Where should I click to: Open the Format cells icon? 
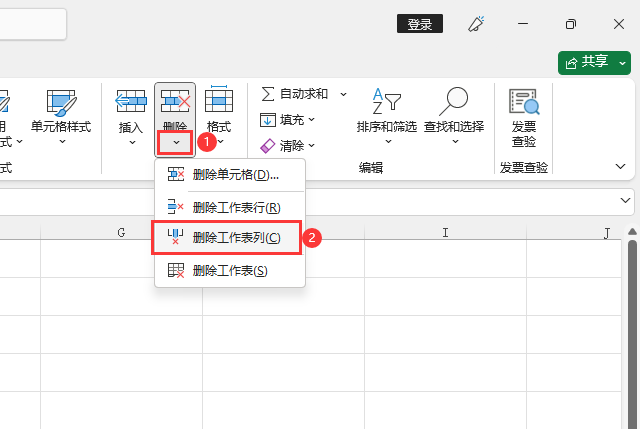click(218, 102)
